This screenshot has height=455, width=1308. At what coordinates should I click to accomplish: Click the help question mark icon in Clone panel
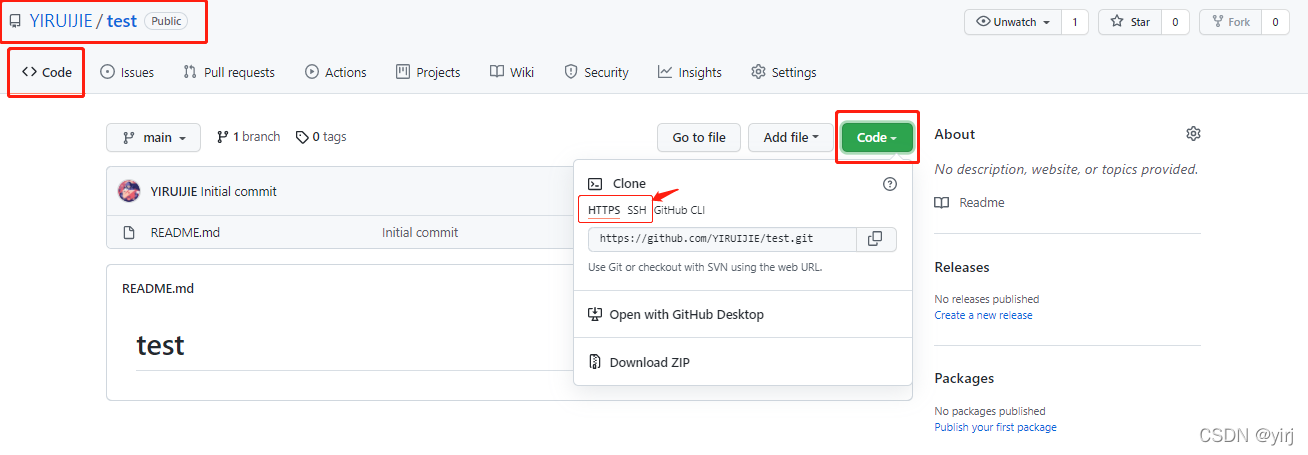(890, 184)
